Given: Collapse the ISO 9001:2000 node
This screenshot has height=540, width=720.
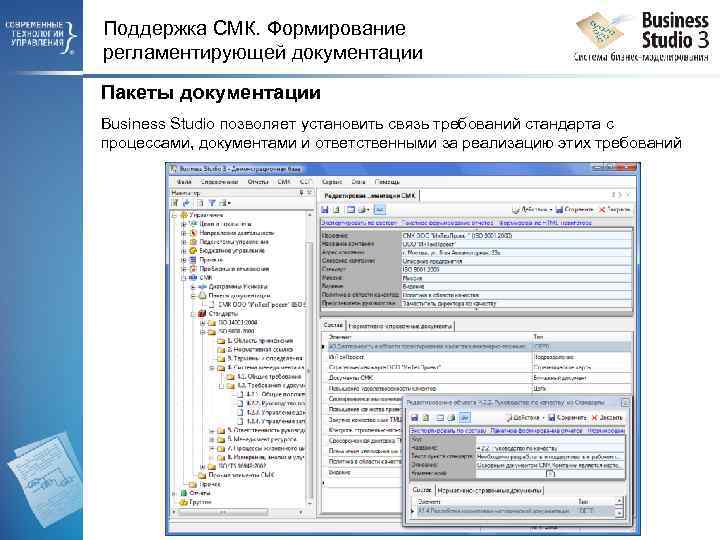Looking at the screenshot, I should pos(202,332).
